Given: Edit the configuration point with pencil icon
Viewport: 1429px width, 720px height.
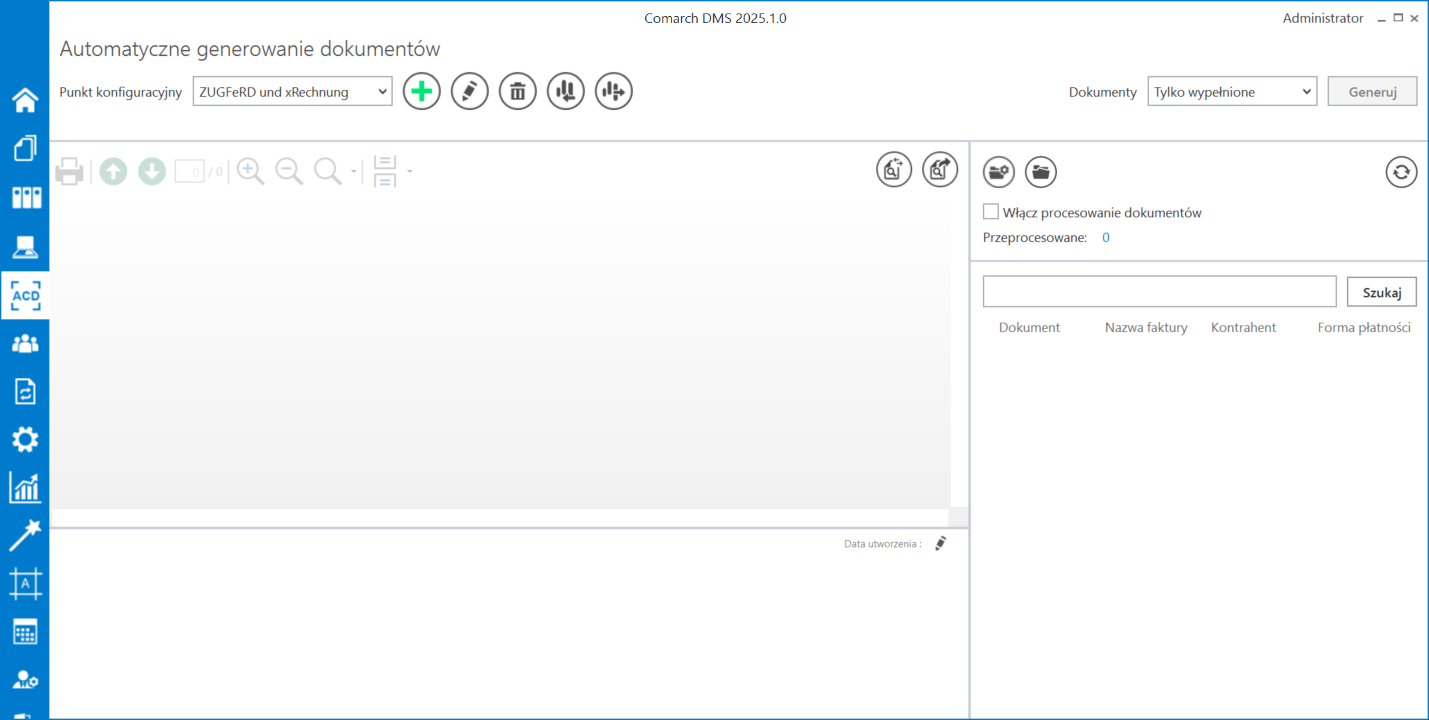Looking at the screenshot, I should tap(470, 92).
